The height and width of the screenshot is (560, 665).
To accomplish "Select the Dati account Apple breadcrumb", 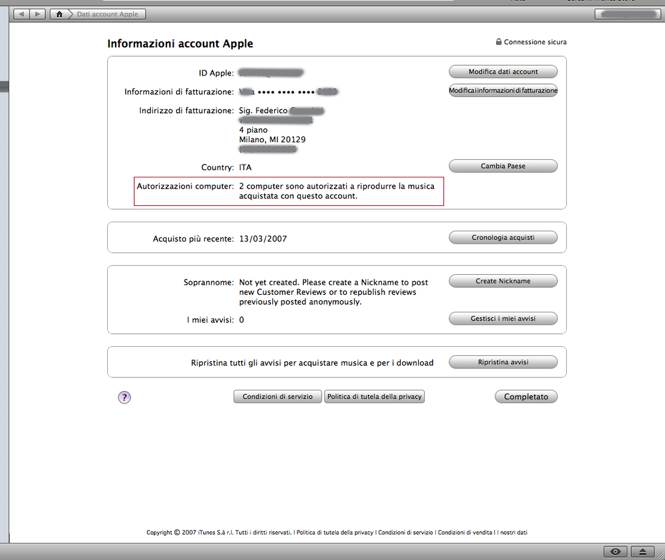I will (108, 14).
